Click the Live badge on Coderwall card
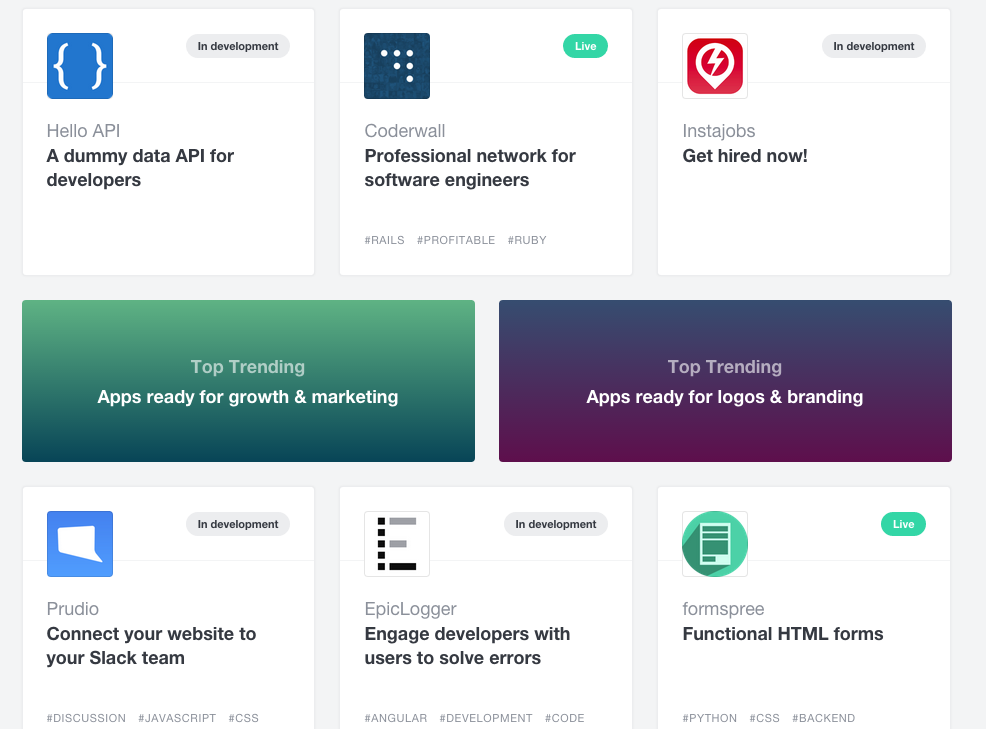The image size is (986, 729). tap(585, 46)
